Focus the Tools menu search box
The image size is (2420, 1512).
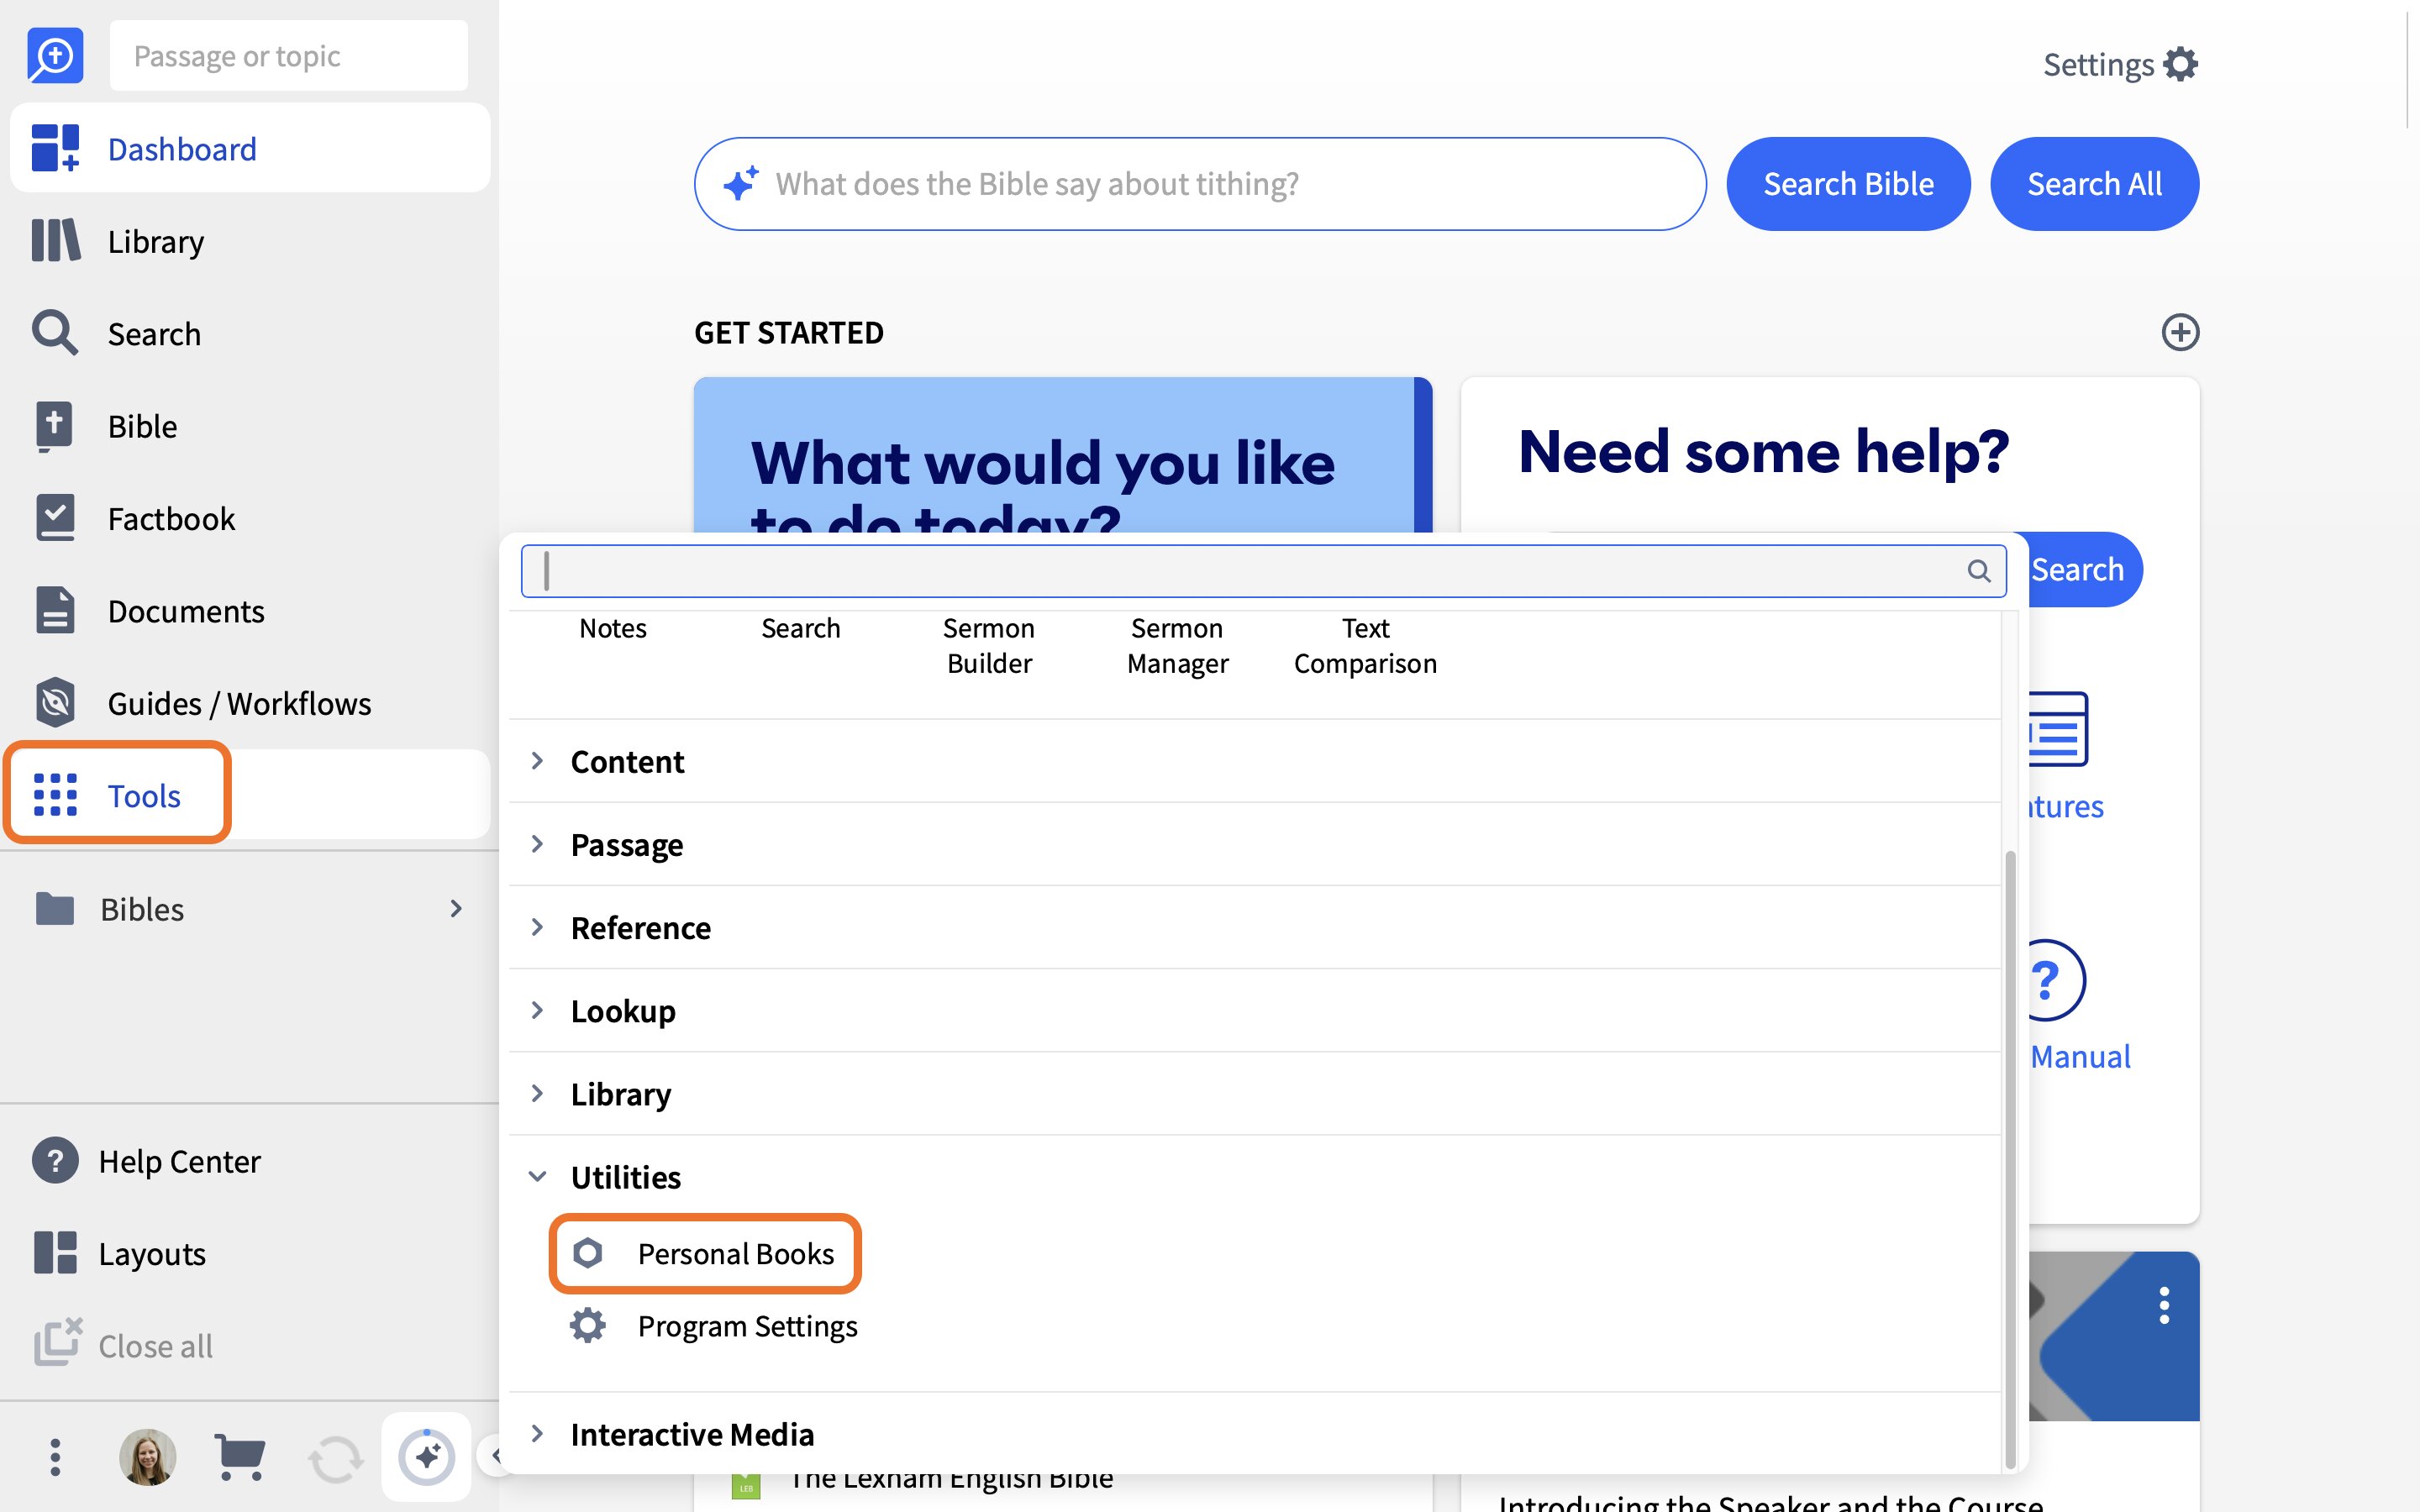(1263, 571)
